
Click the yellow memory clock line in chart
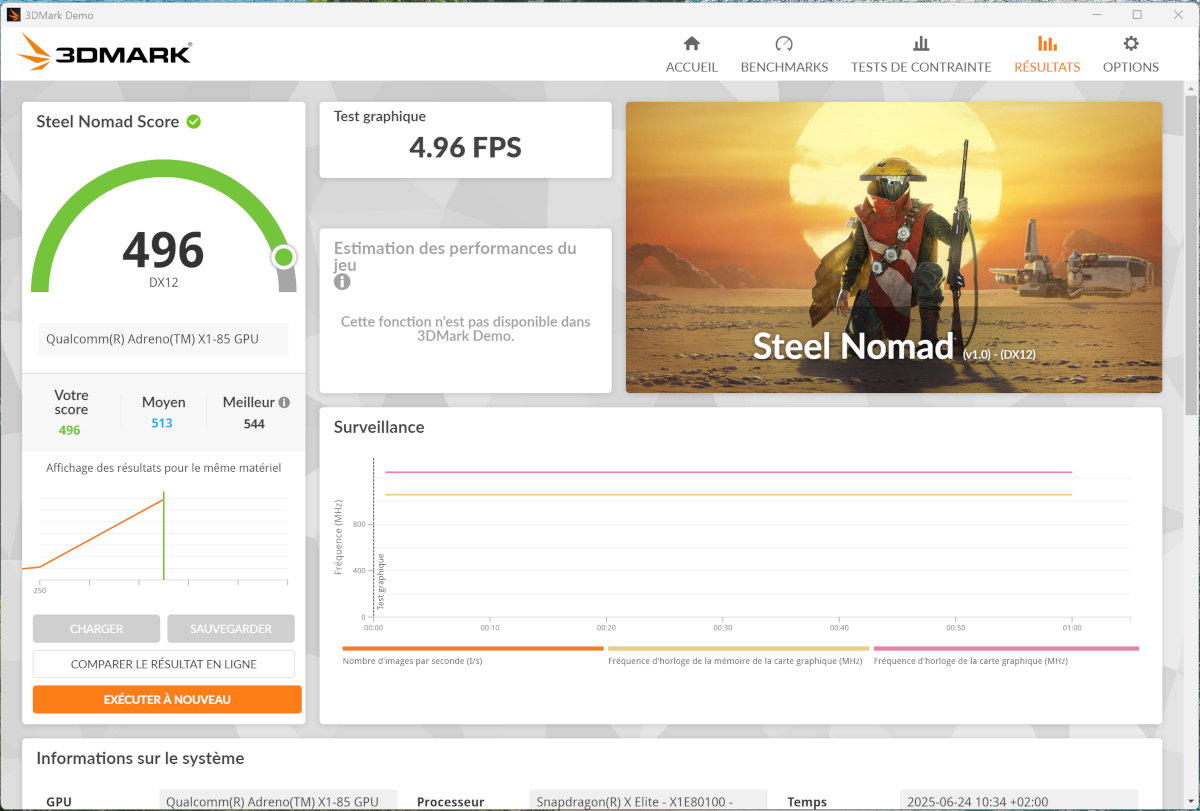(x=728, y=495)
